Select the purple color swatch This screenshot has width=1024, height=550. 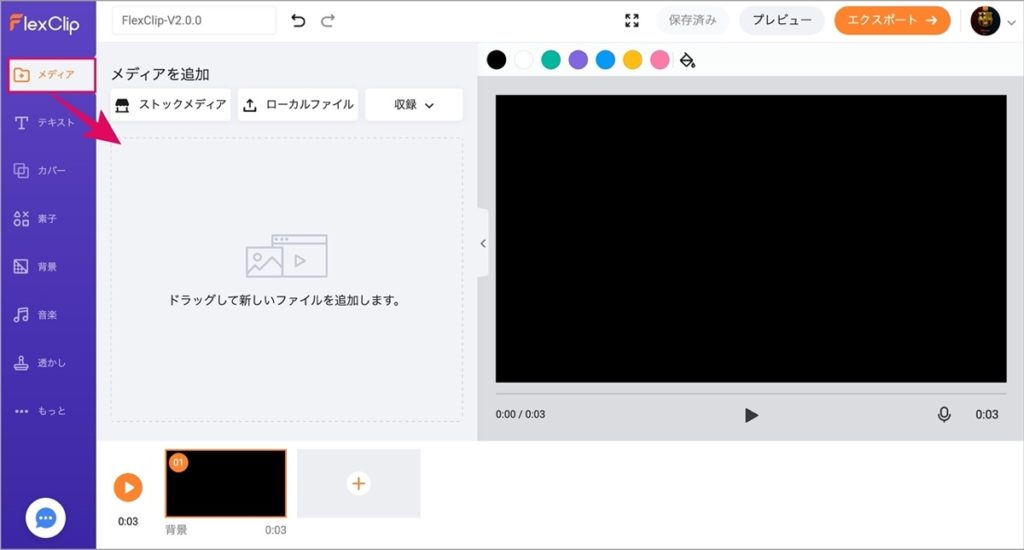click(578, 60)
